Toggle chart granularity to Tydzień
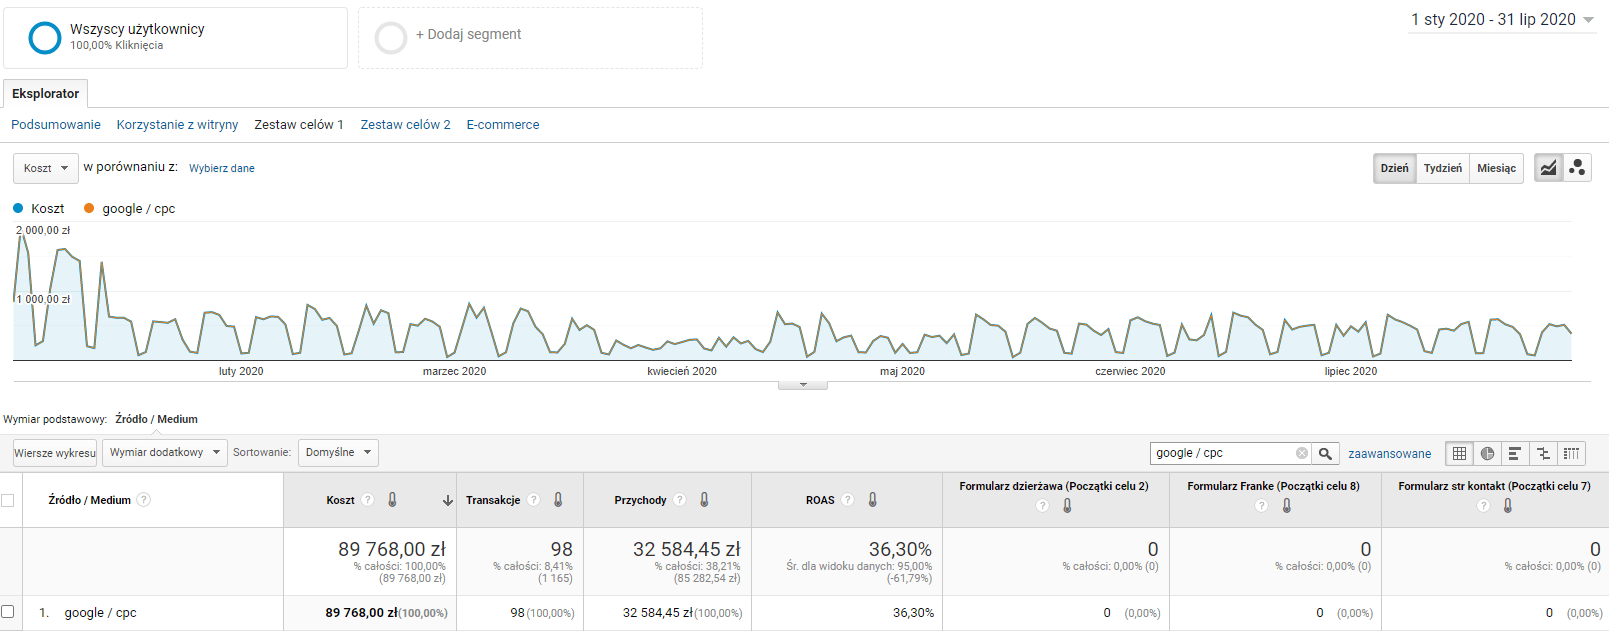 (x=1442, y=168)
